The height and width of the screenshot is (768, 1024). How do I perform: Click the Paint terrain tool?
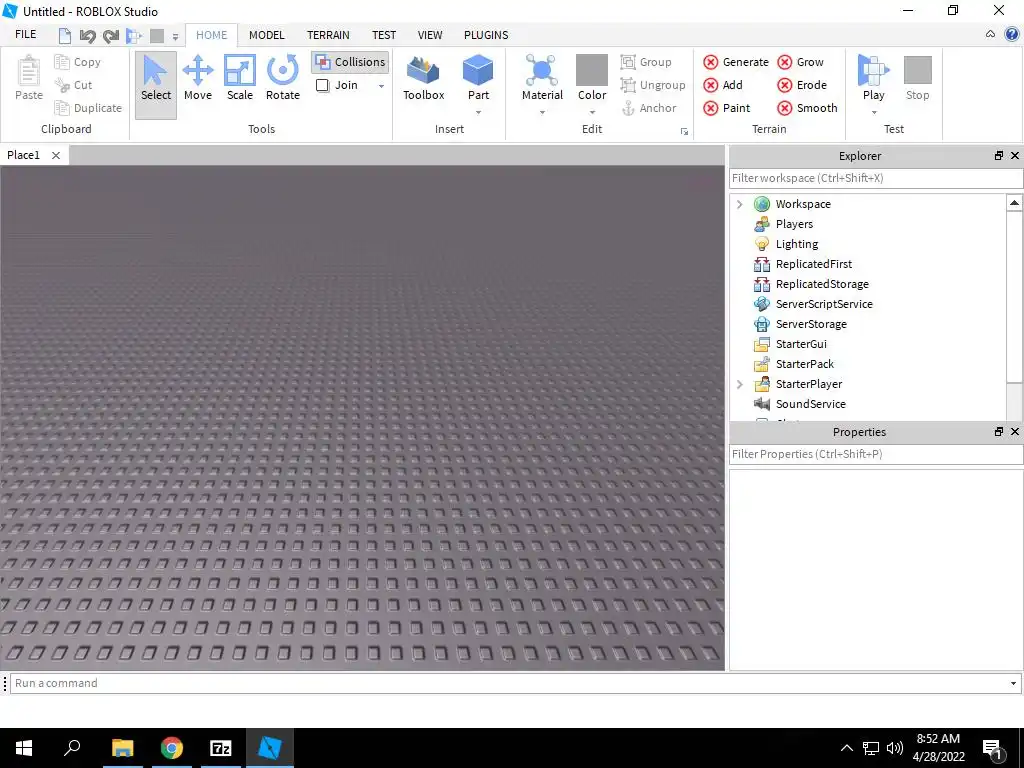[x=727, y=108]
